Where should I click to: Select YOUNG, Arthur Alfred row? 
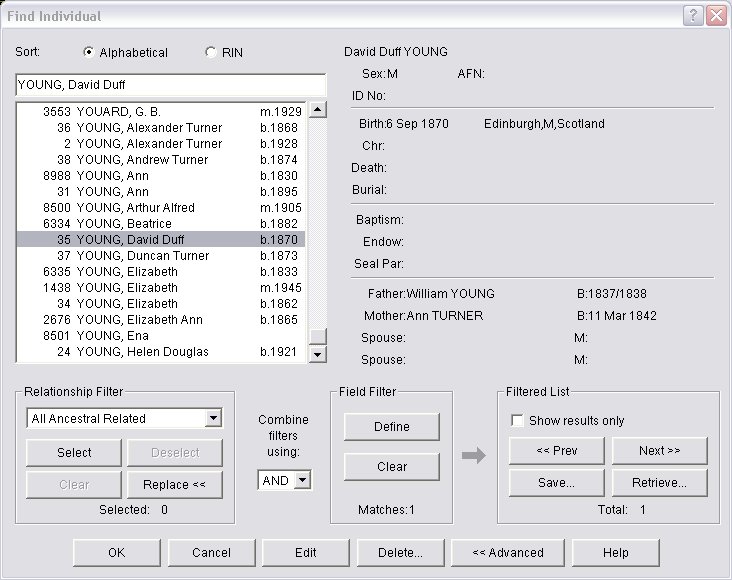click(x=161, y=207)
